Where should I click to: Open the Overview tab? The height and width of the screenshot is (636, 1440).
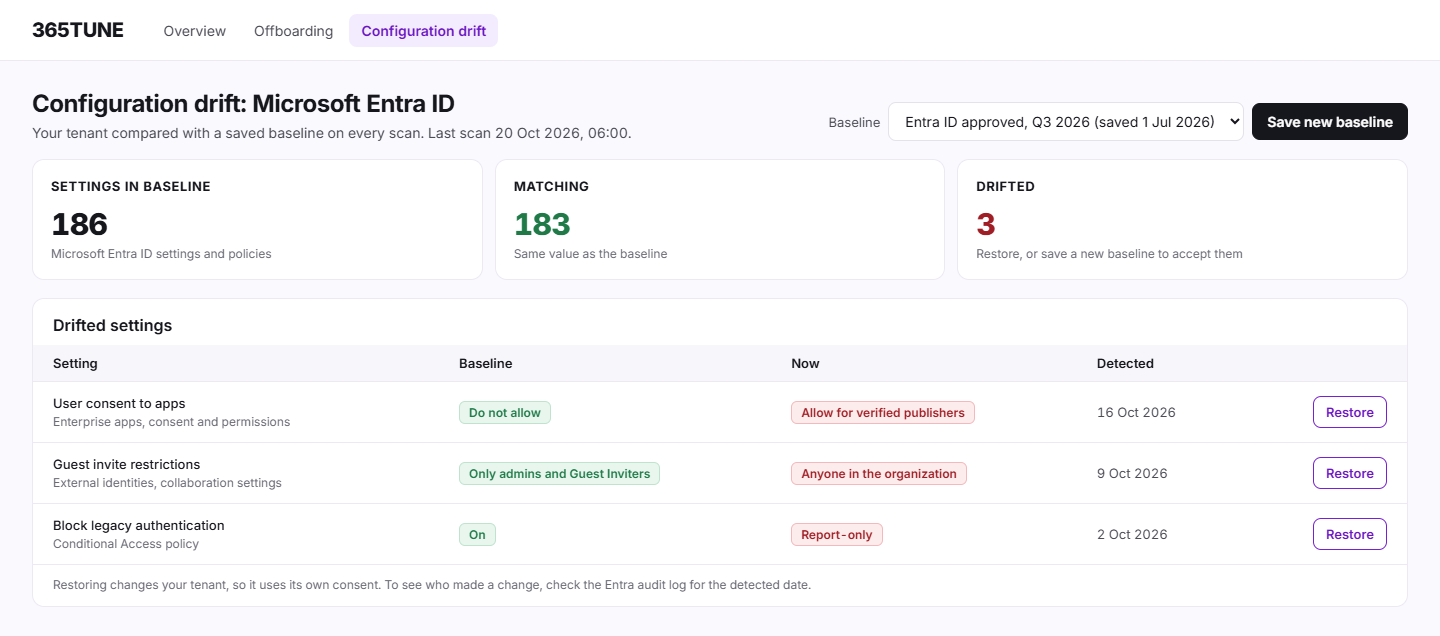195,31
